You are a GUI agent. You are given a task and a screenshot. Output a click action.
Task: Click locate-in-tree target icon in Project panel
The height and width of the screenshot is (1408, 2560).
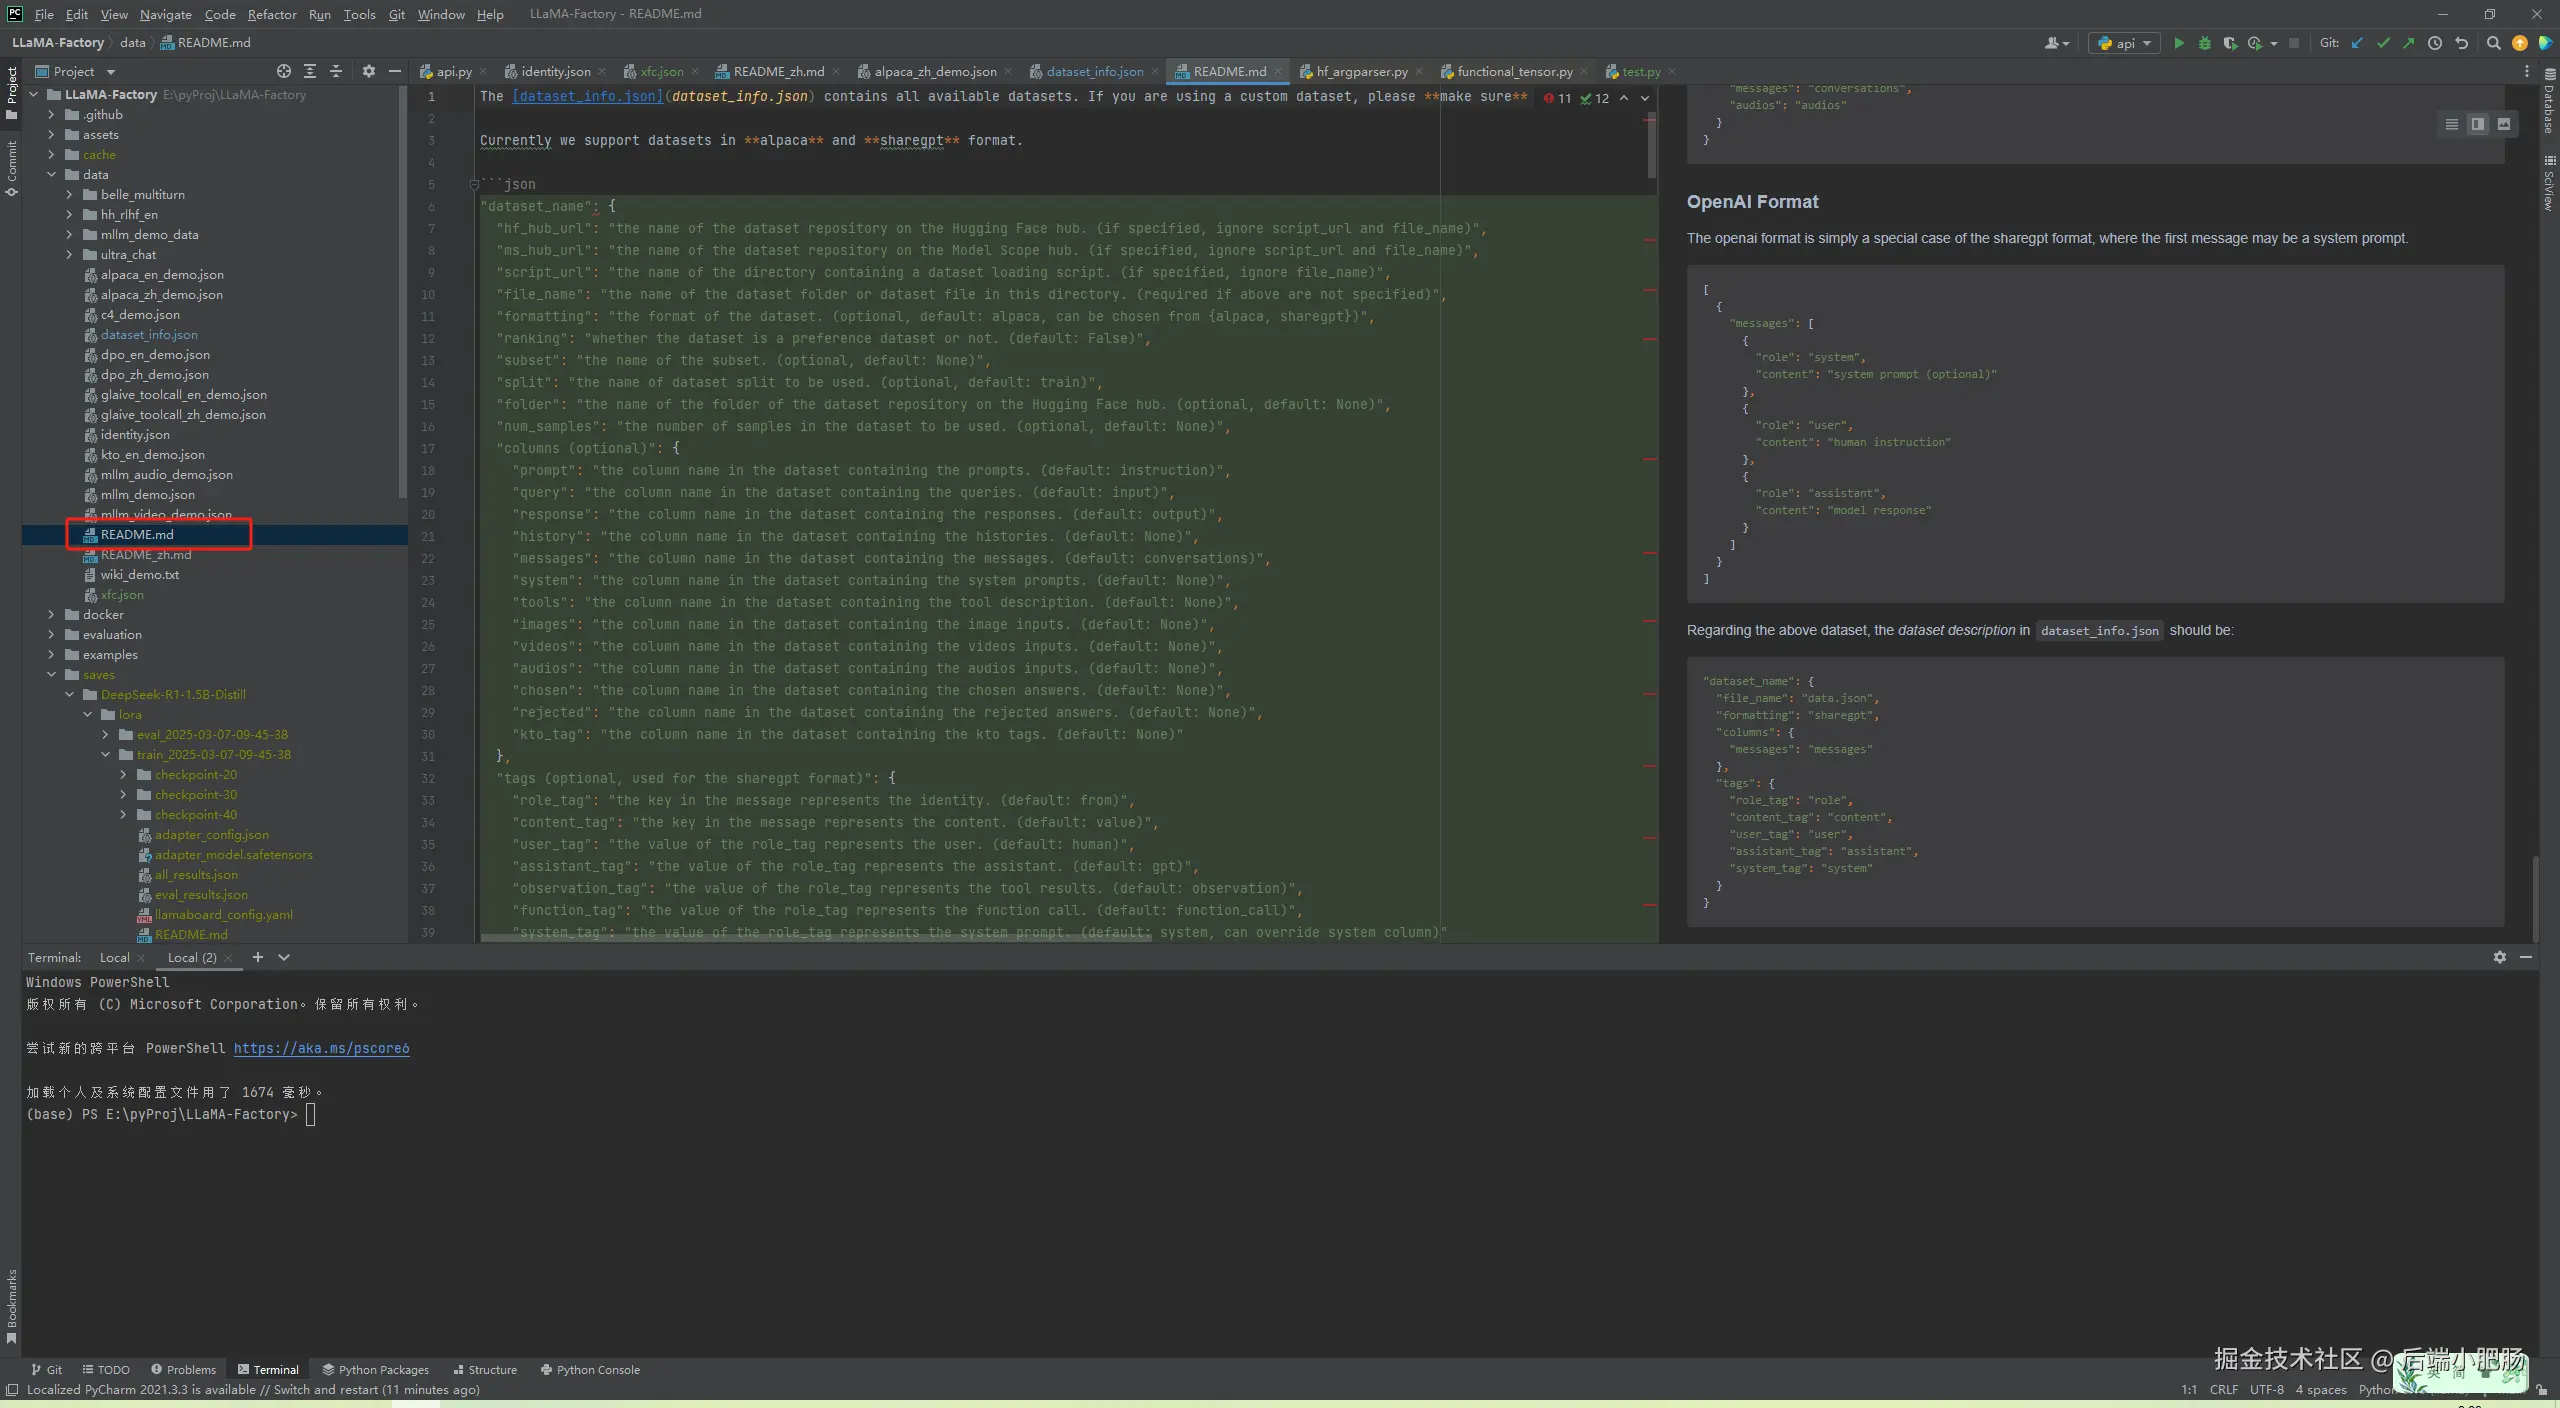284,71
